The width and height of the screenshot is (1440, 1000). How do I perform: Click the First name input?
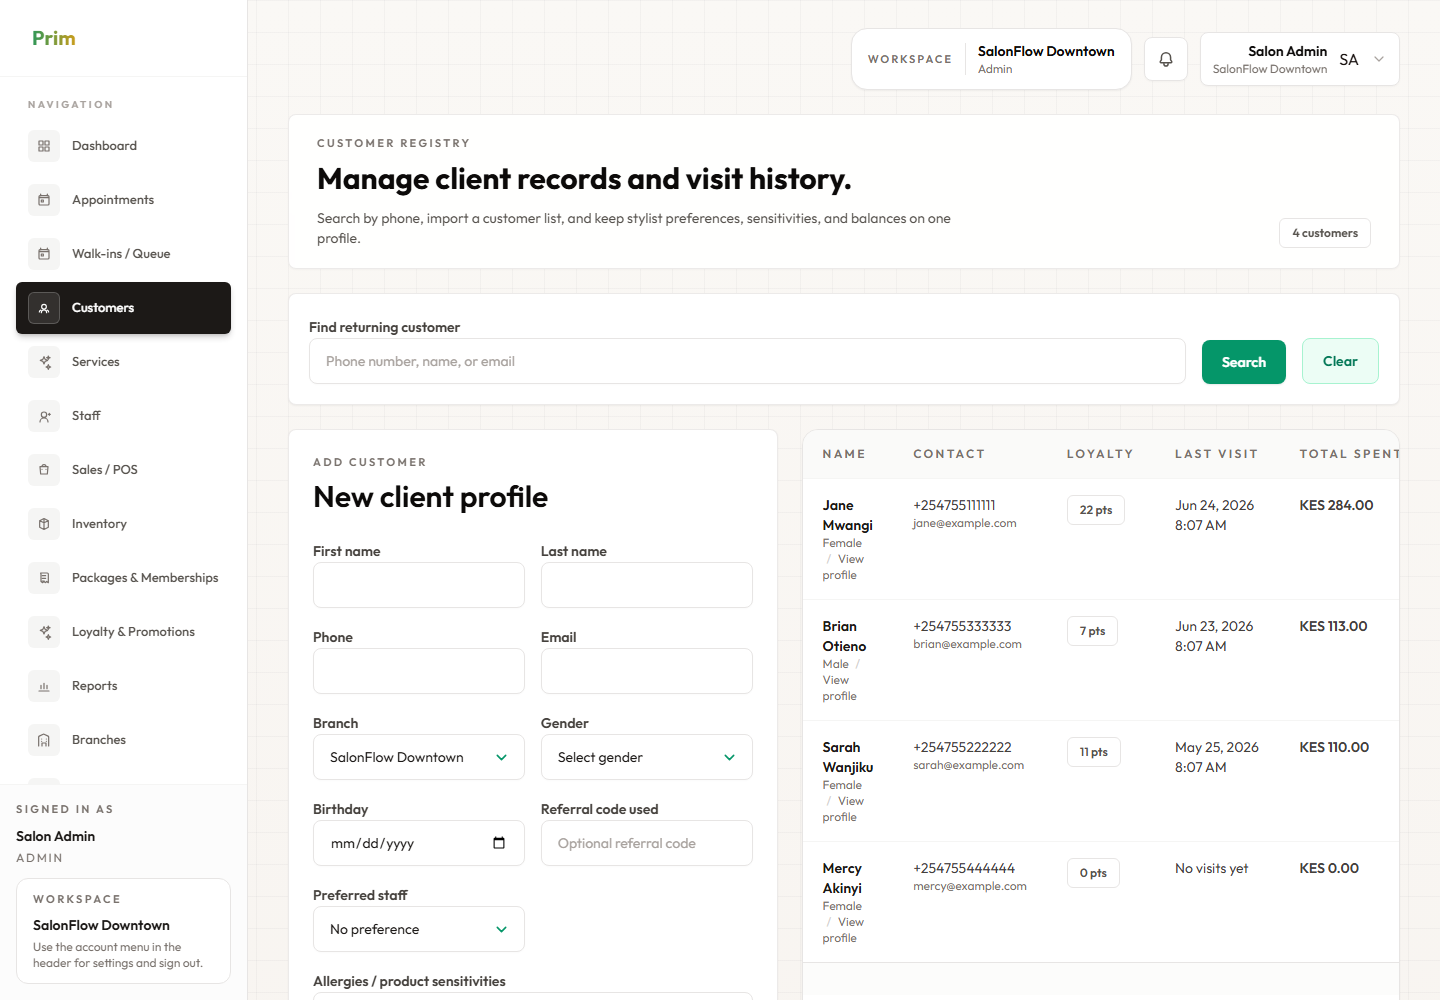coord(419,585)
